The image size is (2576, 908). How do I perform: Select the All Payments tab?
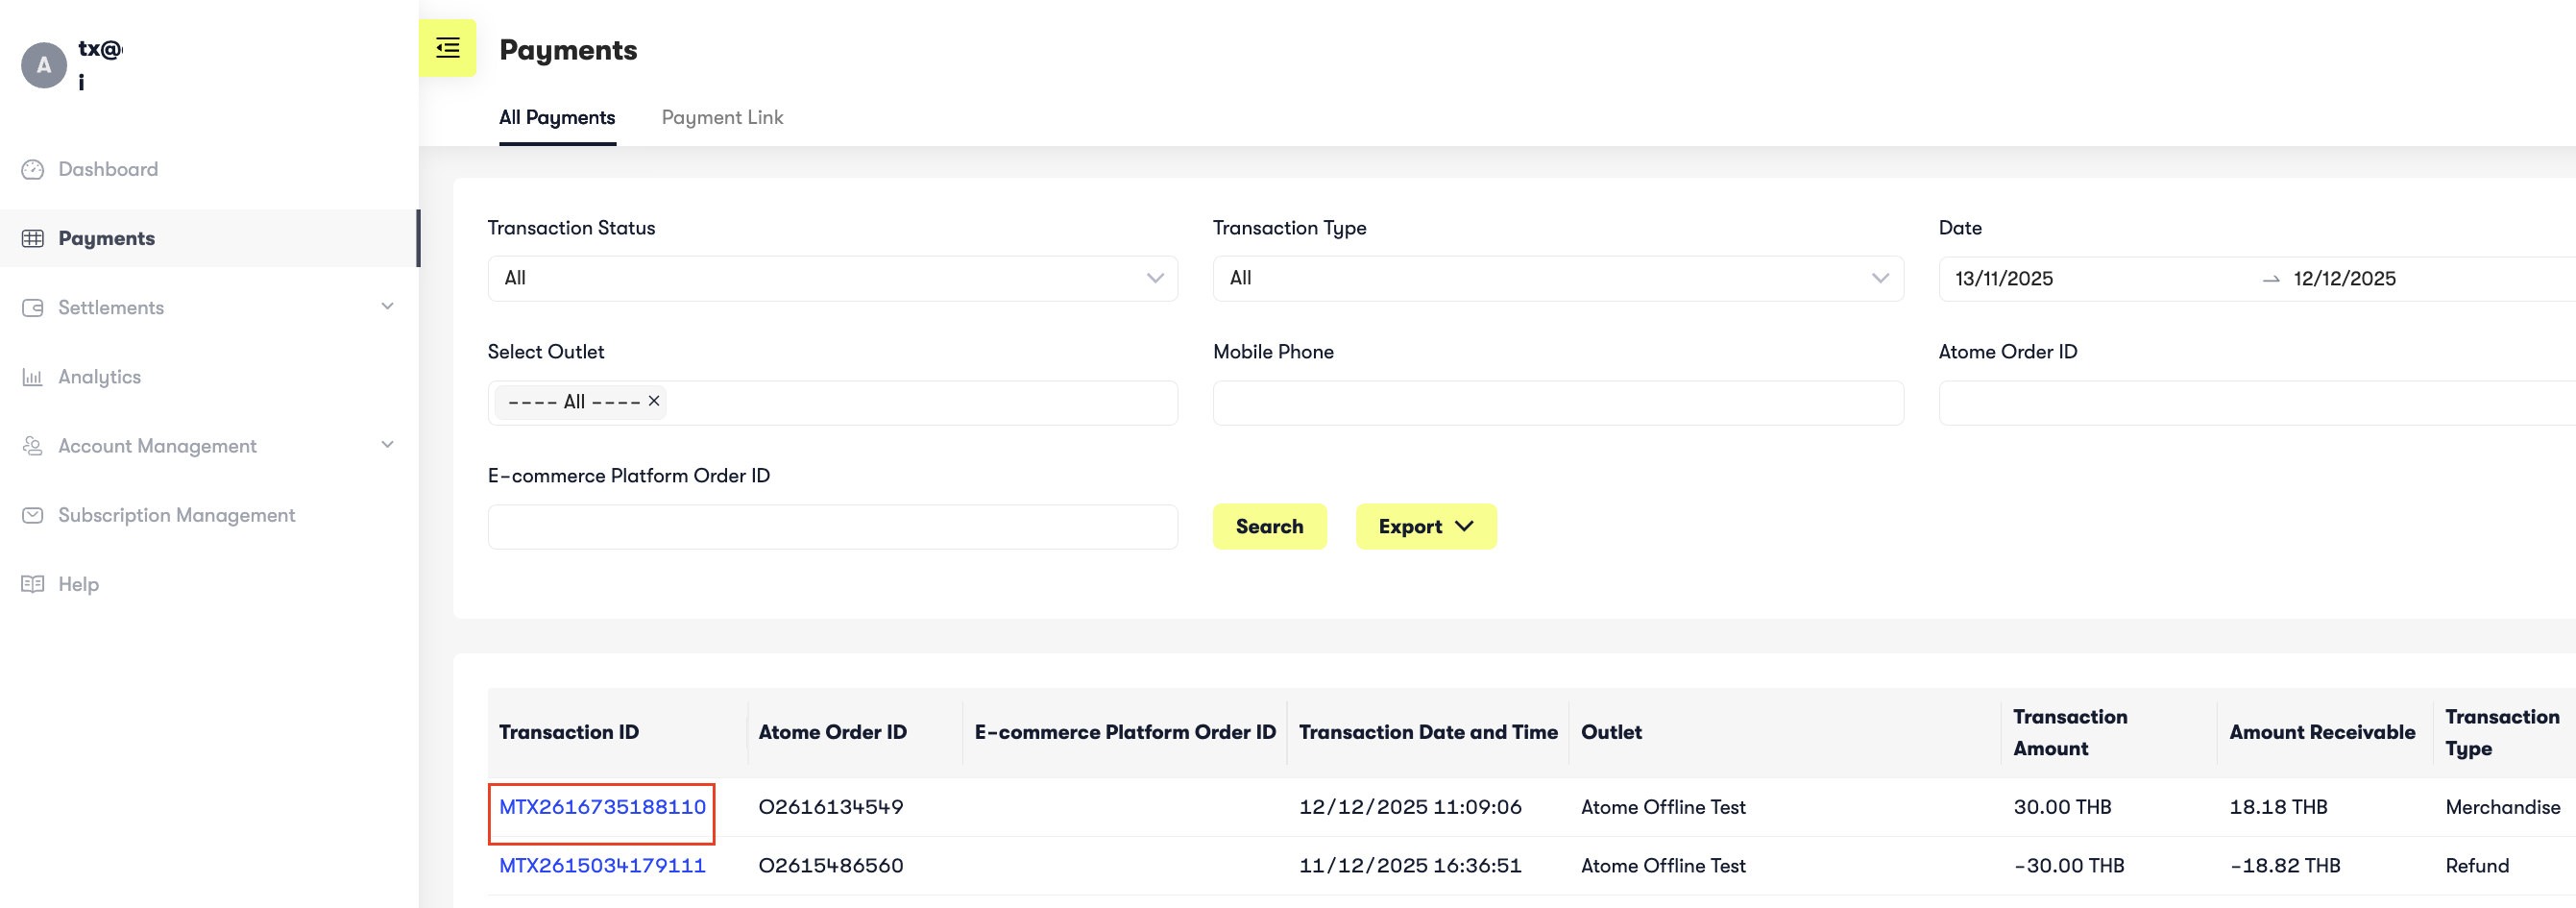[557, 117]
